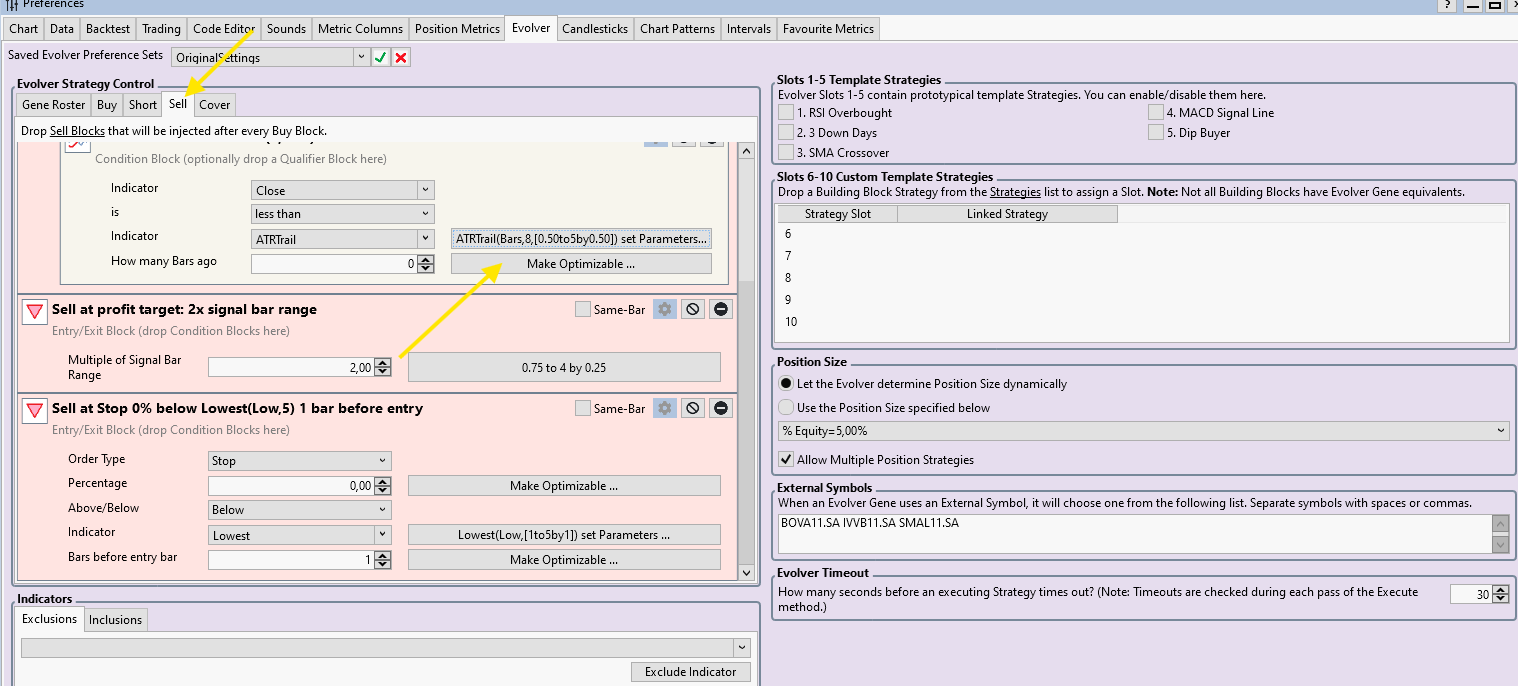Select Use the Position Size specified below

786,408
